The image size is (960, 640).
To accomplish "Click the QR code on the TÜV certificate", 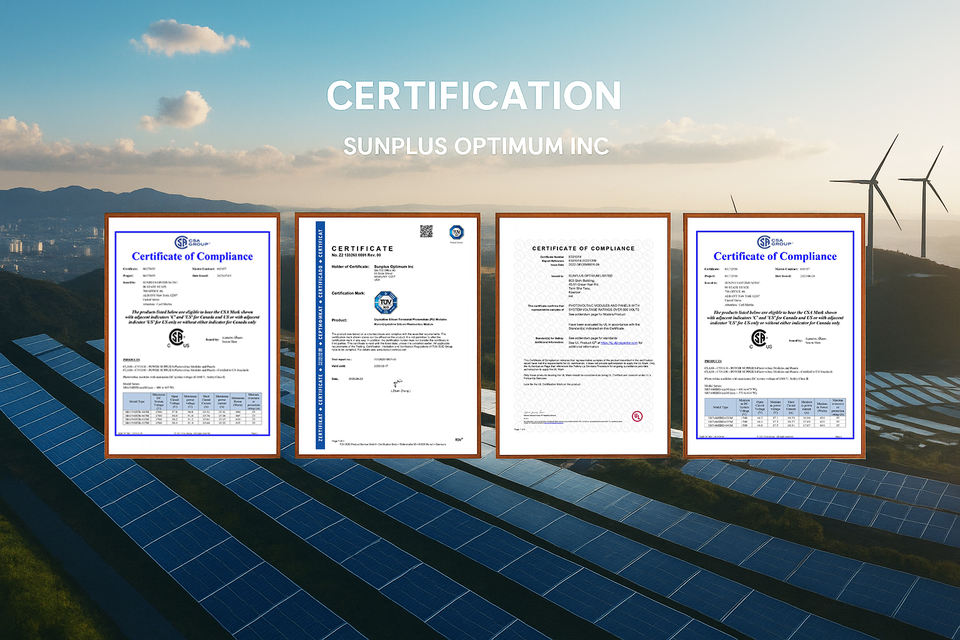I will [426, 231].
